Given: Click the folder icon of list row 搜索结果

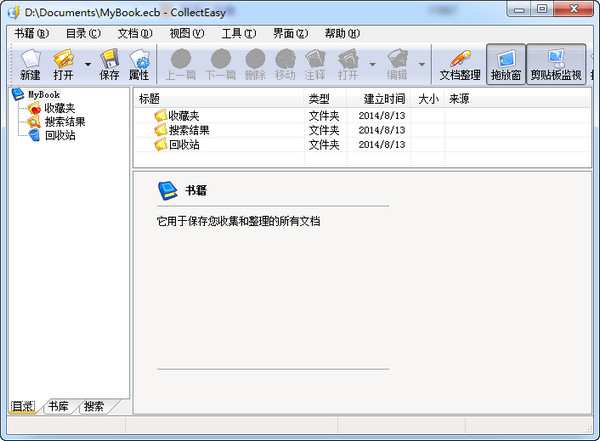Looking at the screenshot, I should [x=161, y=130].
